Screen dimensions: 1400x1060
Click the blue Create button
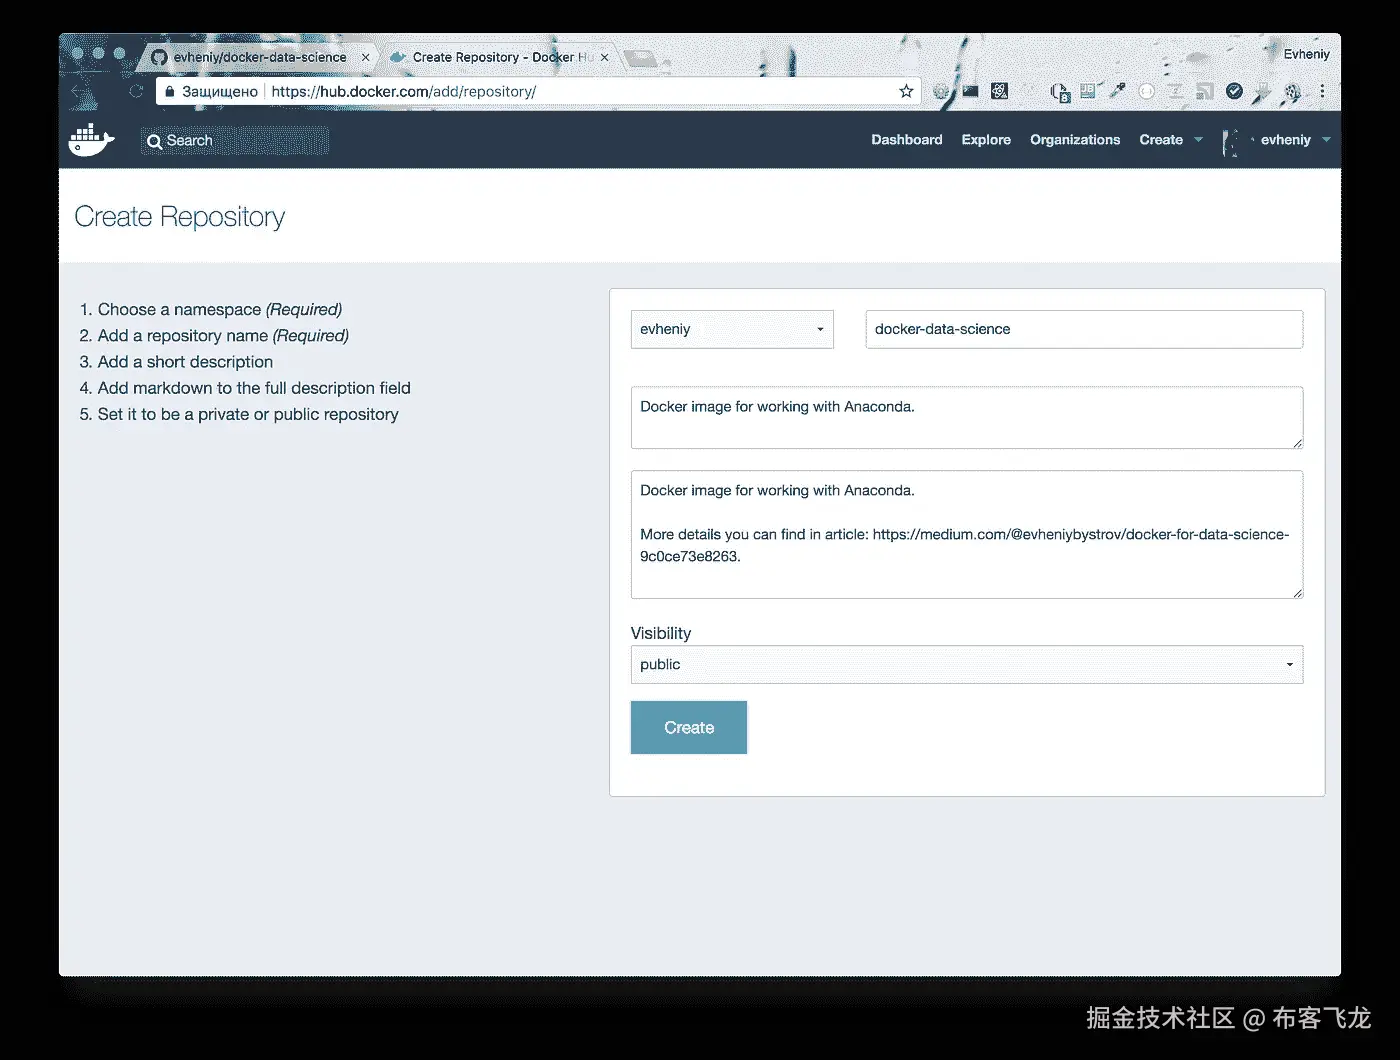click(x=689, y=727)
